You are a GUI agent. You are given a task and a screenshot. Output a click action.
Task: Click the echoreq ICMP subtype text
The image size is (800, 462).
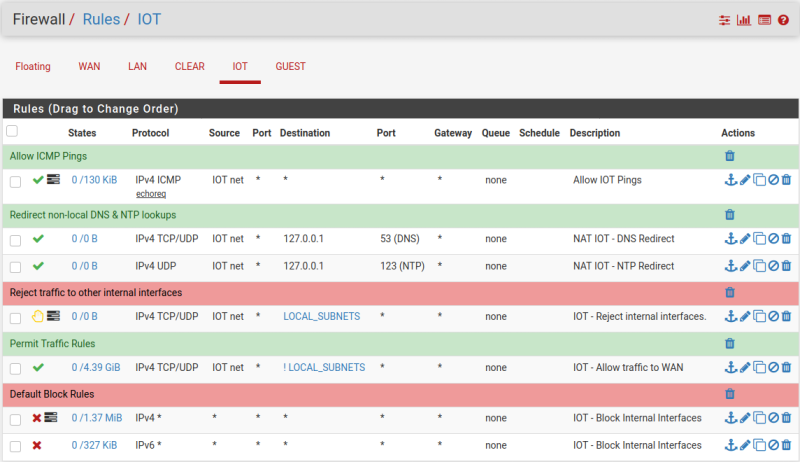(151, 194)
